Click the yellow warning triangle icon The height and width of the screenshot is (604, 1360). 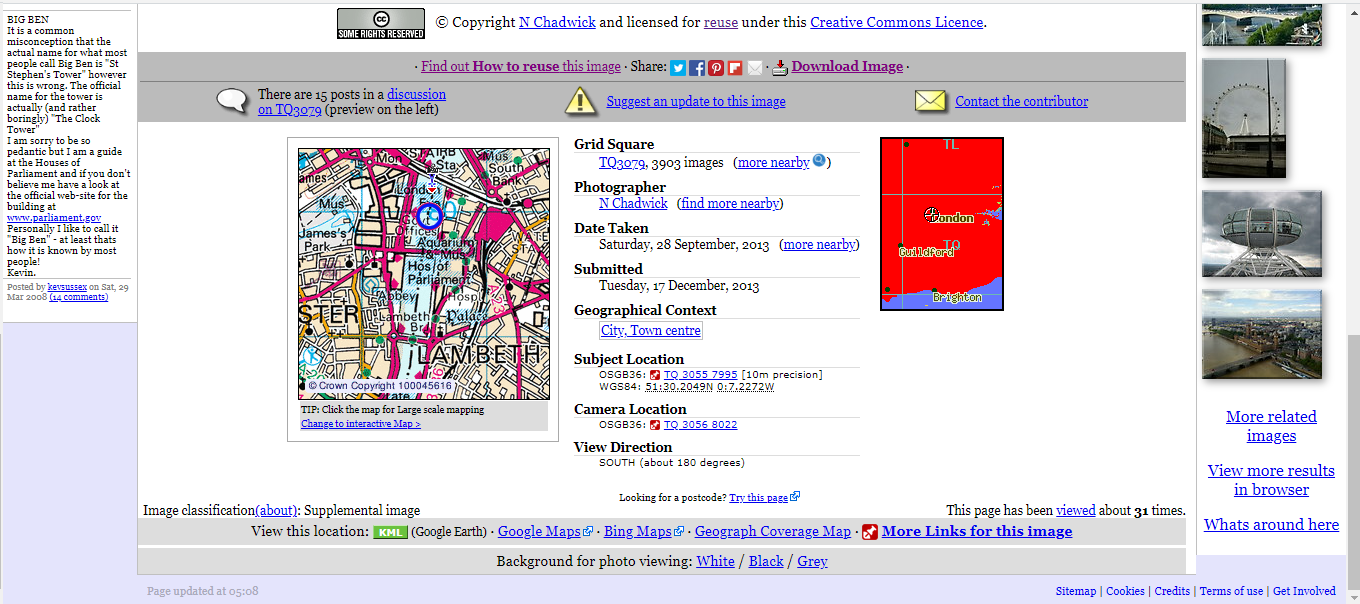point(581,101)
